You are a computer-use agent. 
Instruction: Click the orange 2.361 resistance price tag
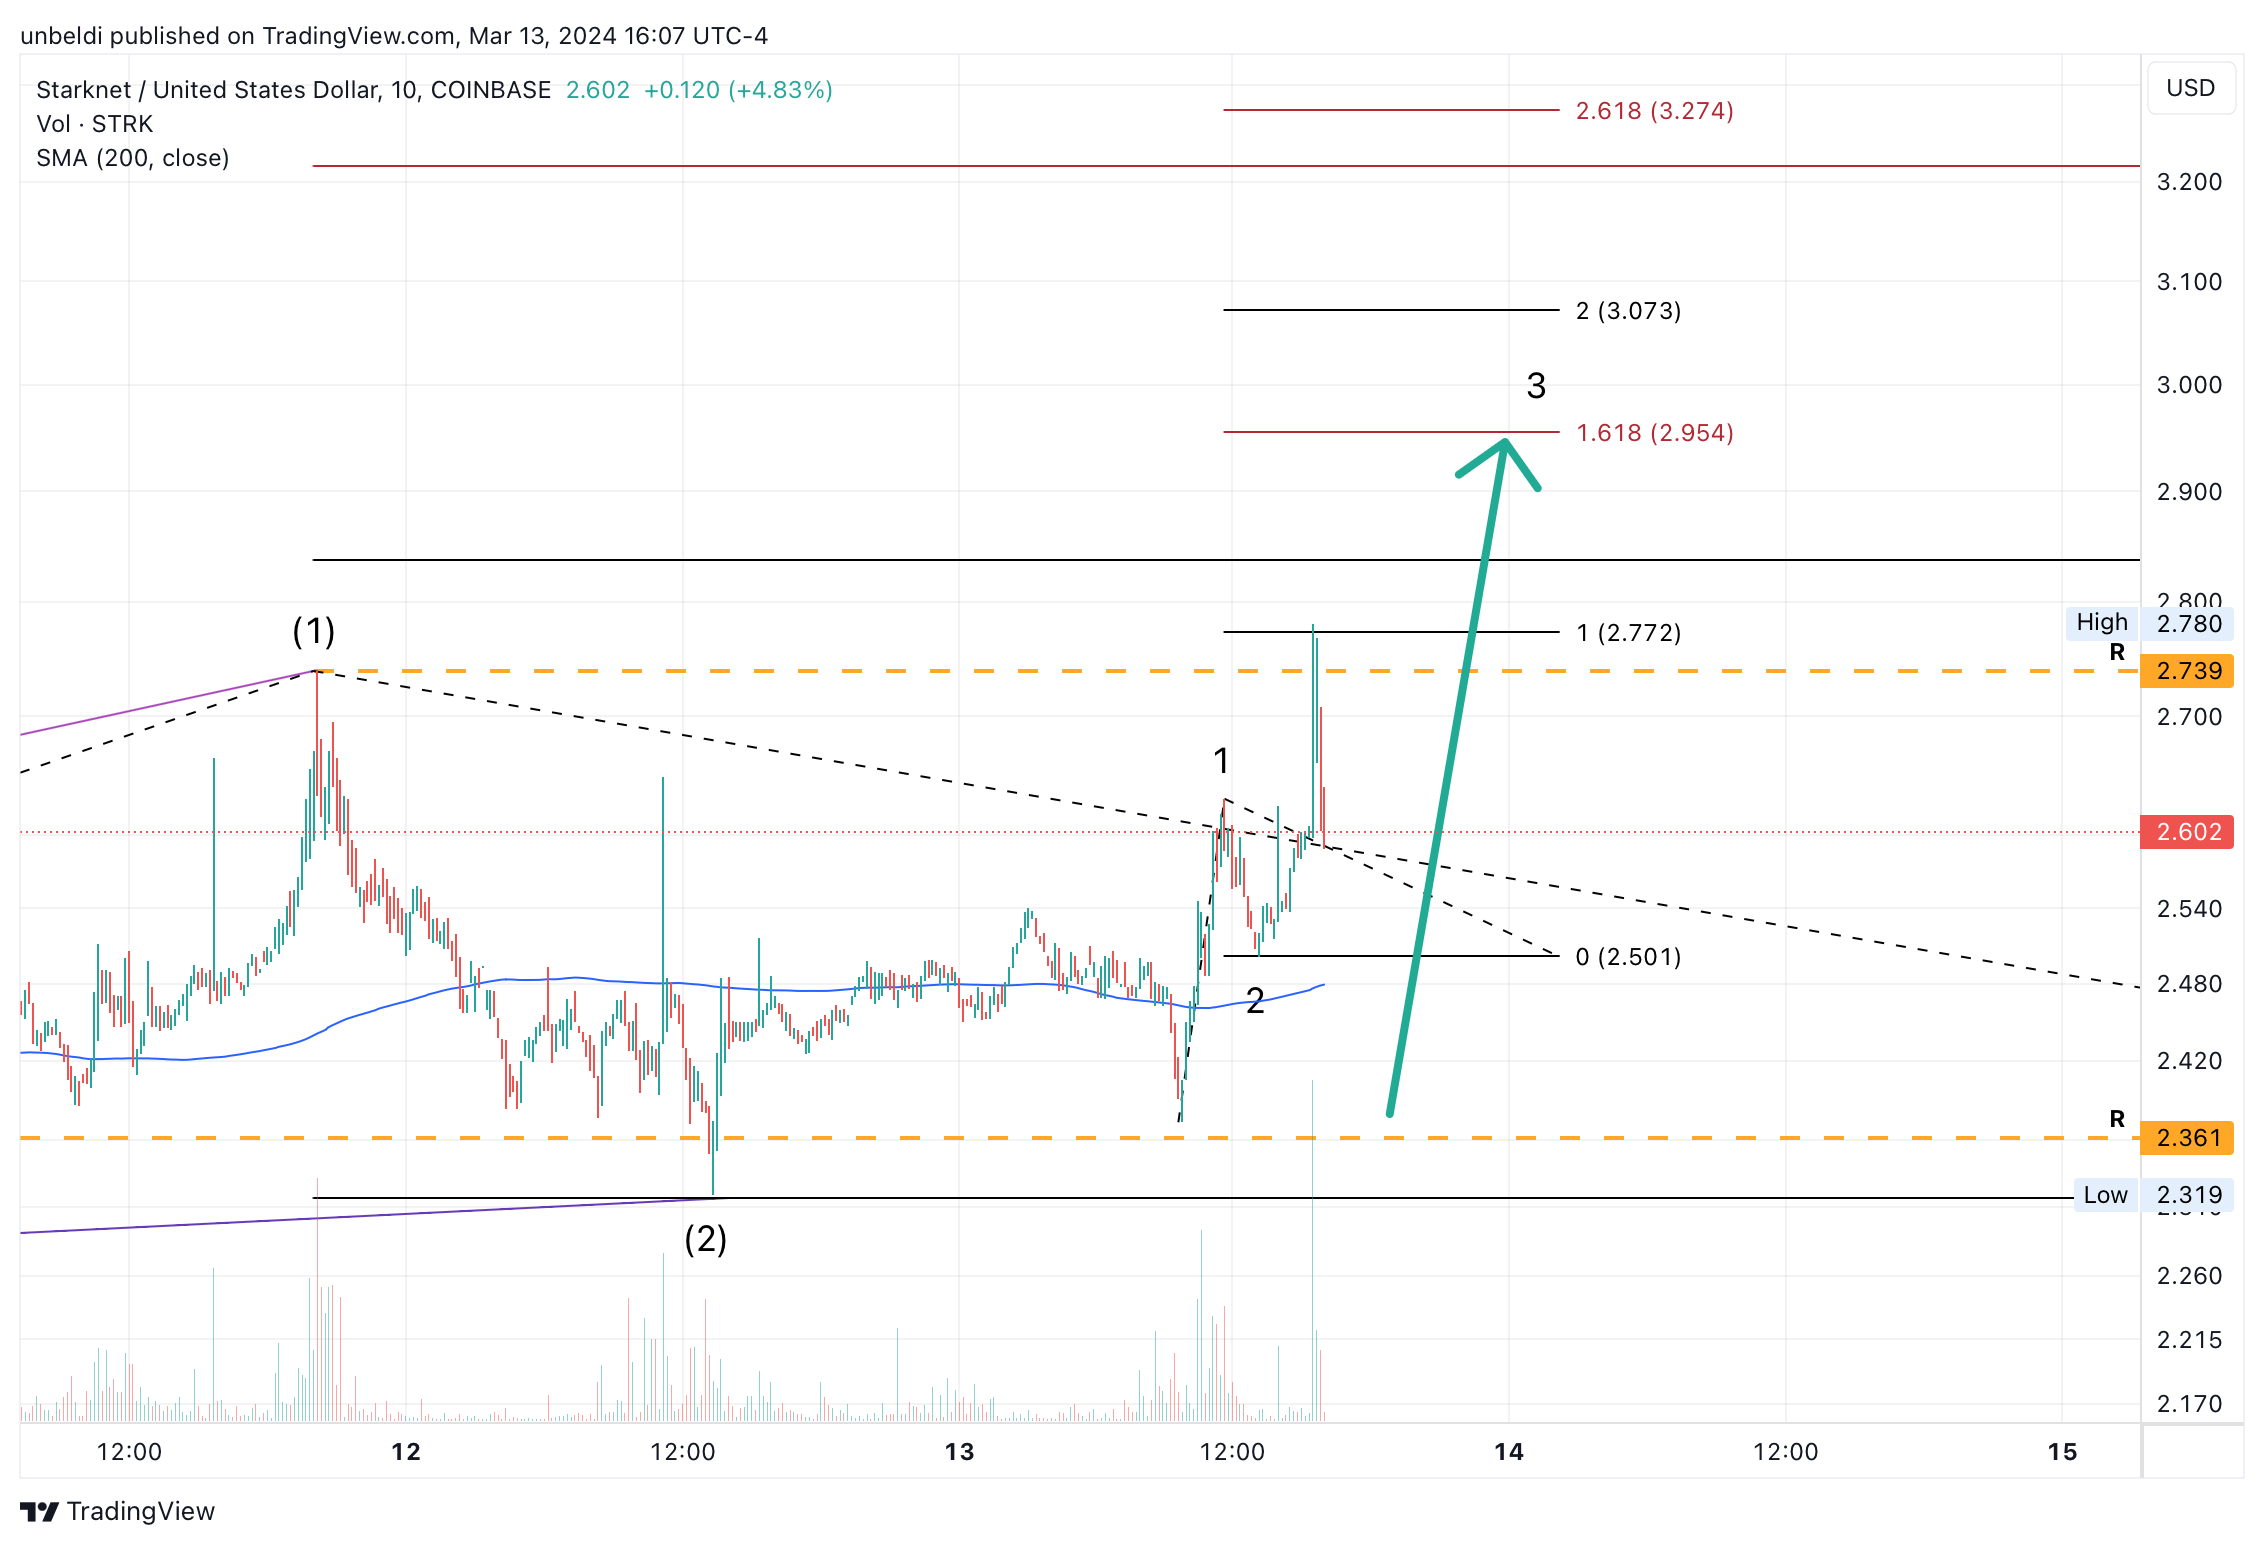[2187, 1138]
